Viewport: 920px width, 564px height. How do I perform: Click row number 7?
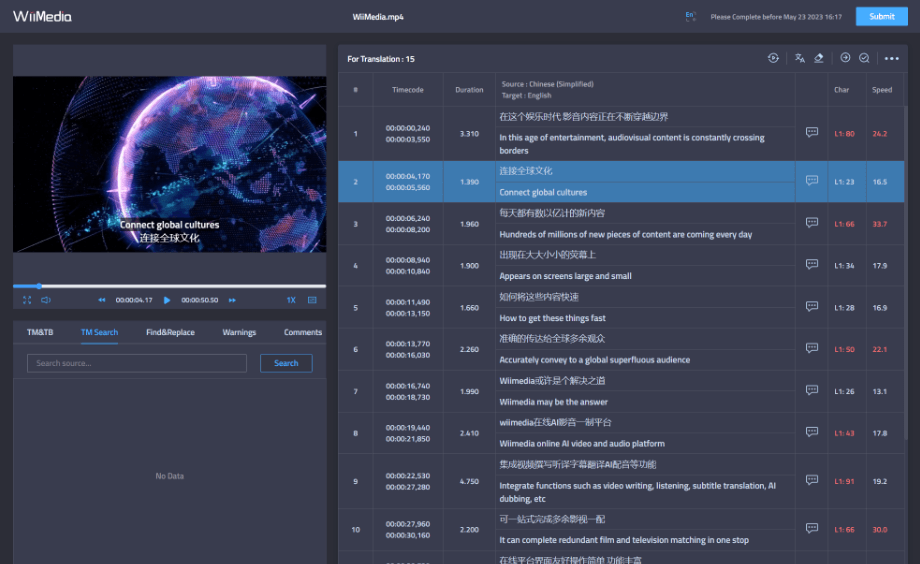(356, 391)
